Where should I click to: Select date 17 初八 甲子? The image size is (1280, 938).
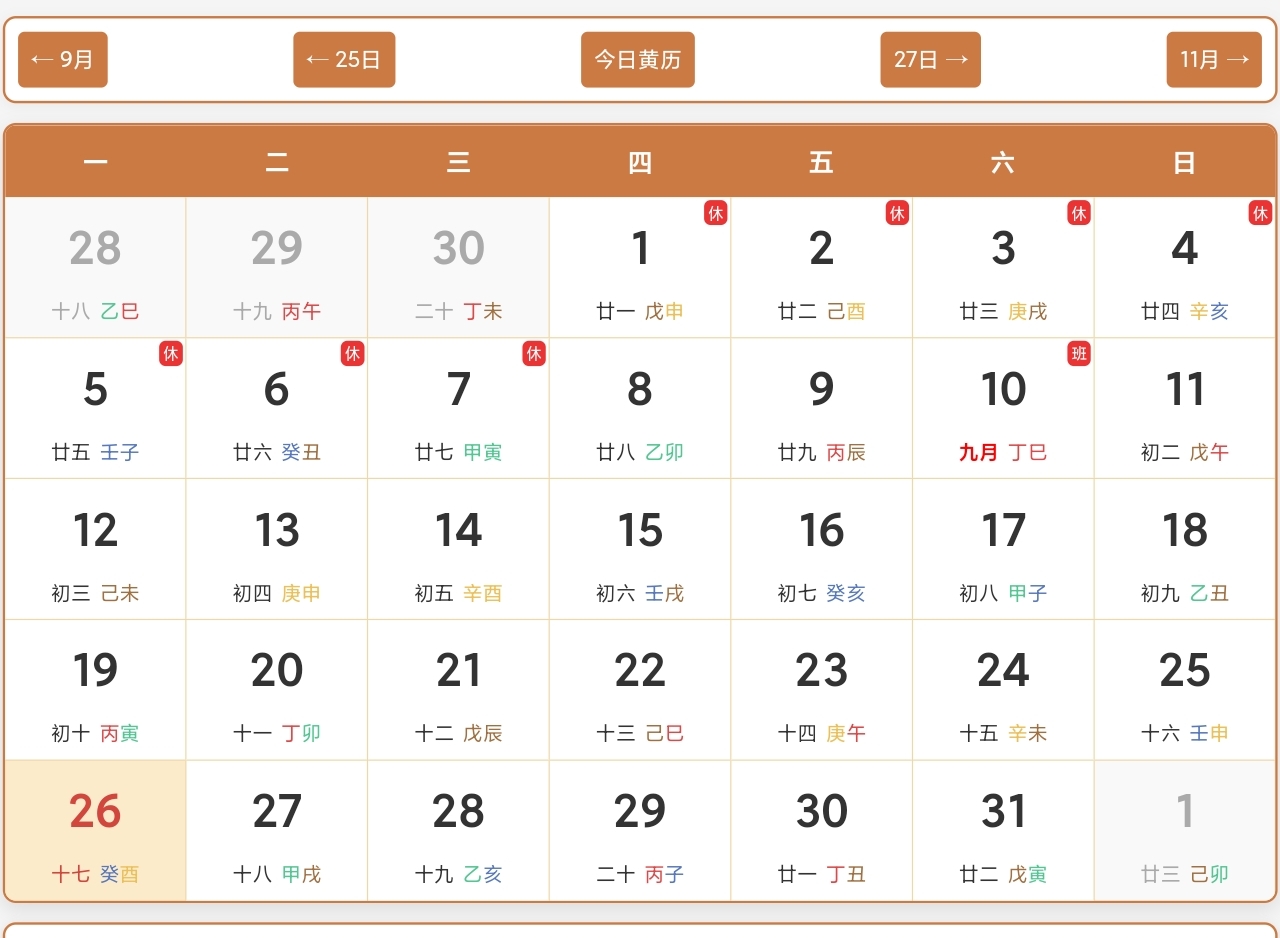coord(1003,549)
